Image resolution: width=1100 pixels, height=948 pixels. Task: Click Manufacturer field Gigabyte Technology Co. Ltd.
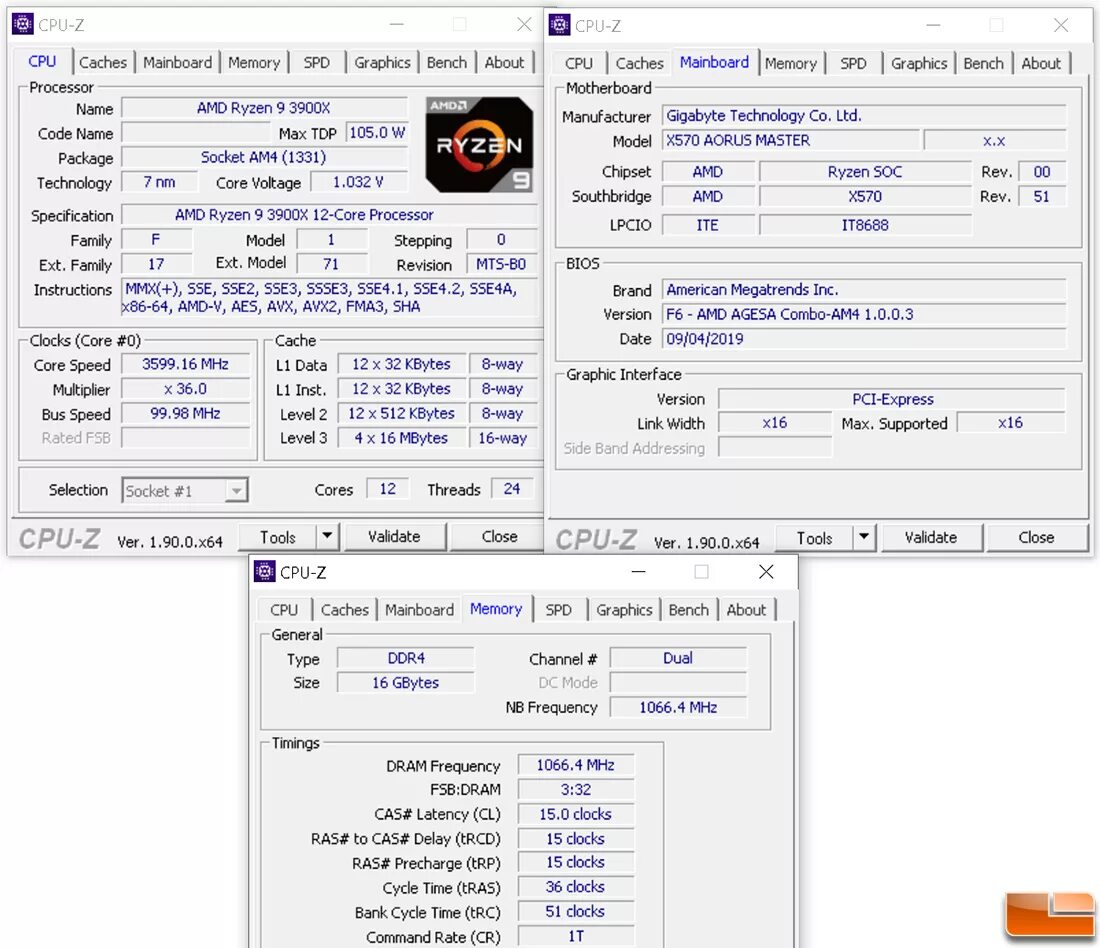(x=864, y=116)
